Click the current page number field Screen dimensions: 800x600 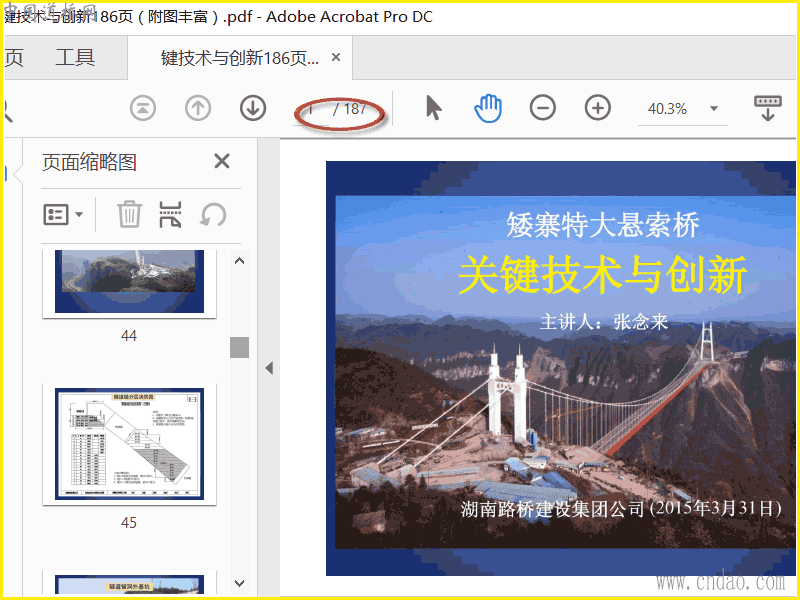[312, 110]
